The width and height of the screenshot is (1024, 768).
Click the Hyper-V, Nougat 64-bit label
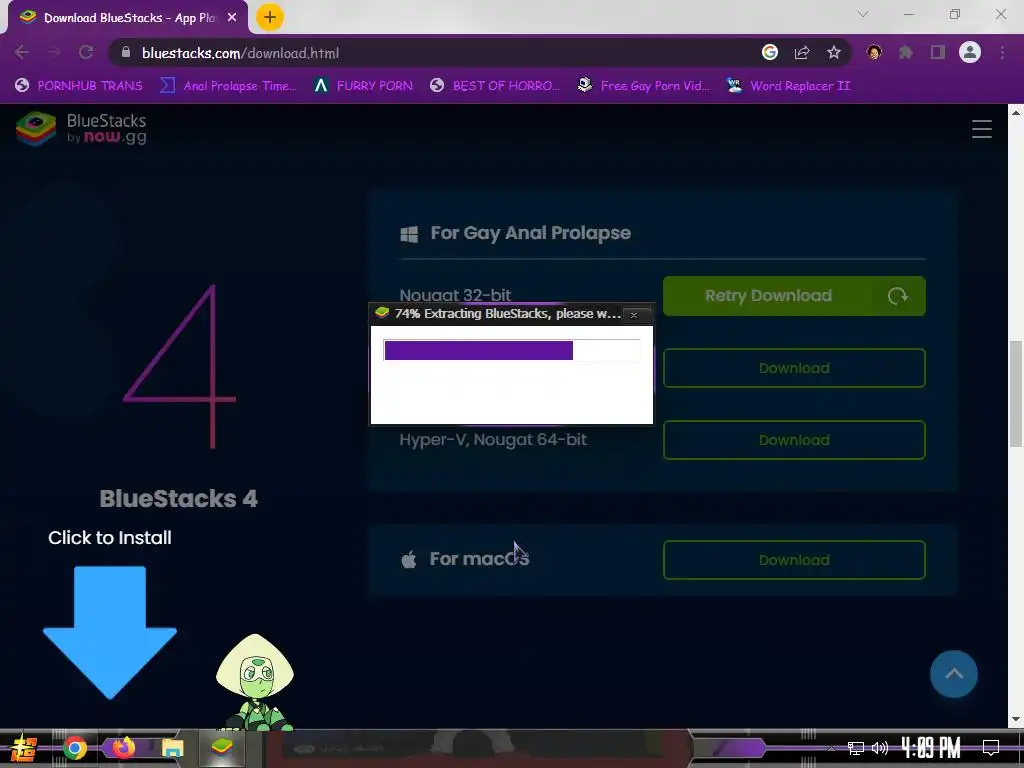[x=493, y=440]
